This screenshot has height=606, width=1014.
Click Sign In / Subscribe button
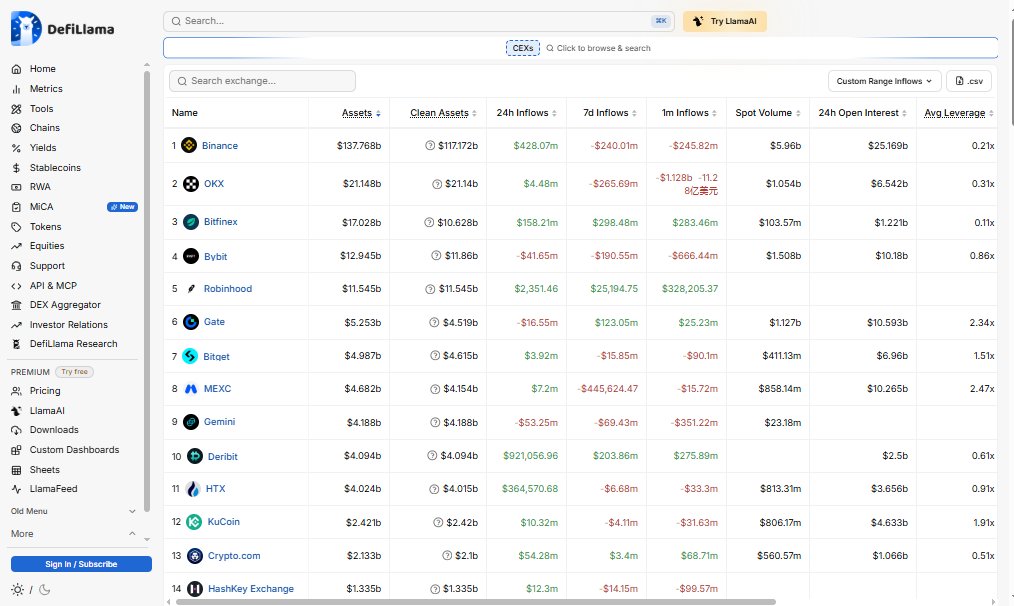coord(81,564)
